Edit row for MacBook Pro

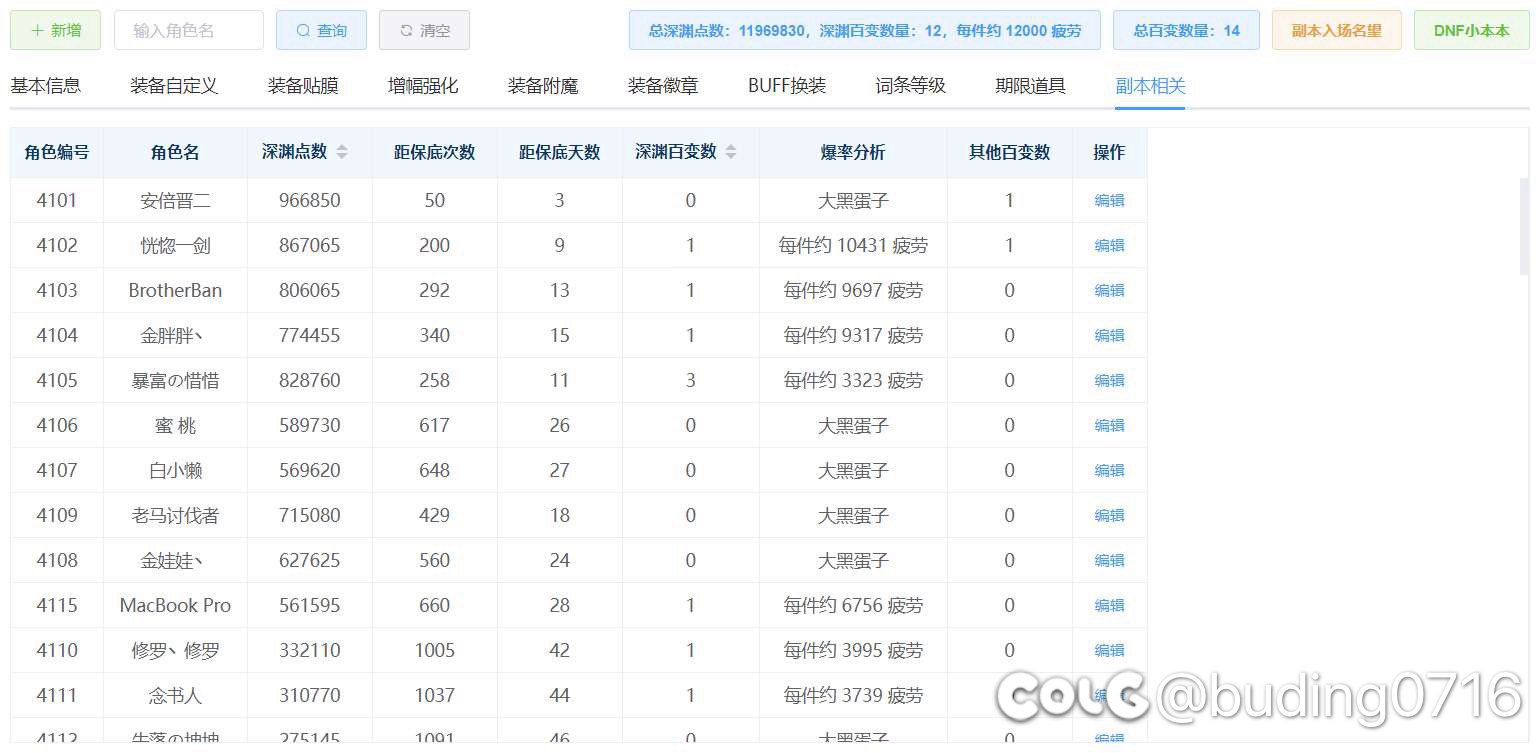(x=1109, y=605)
